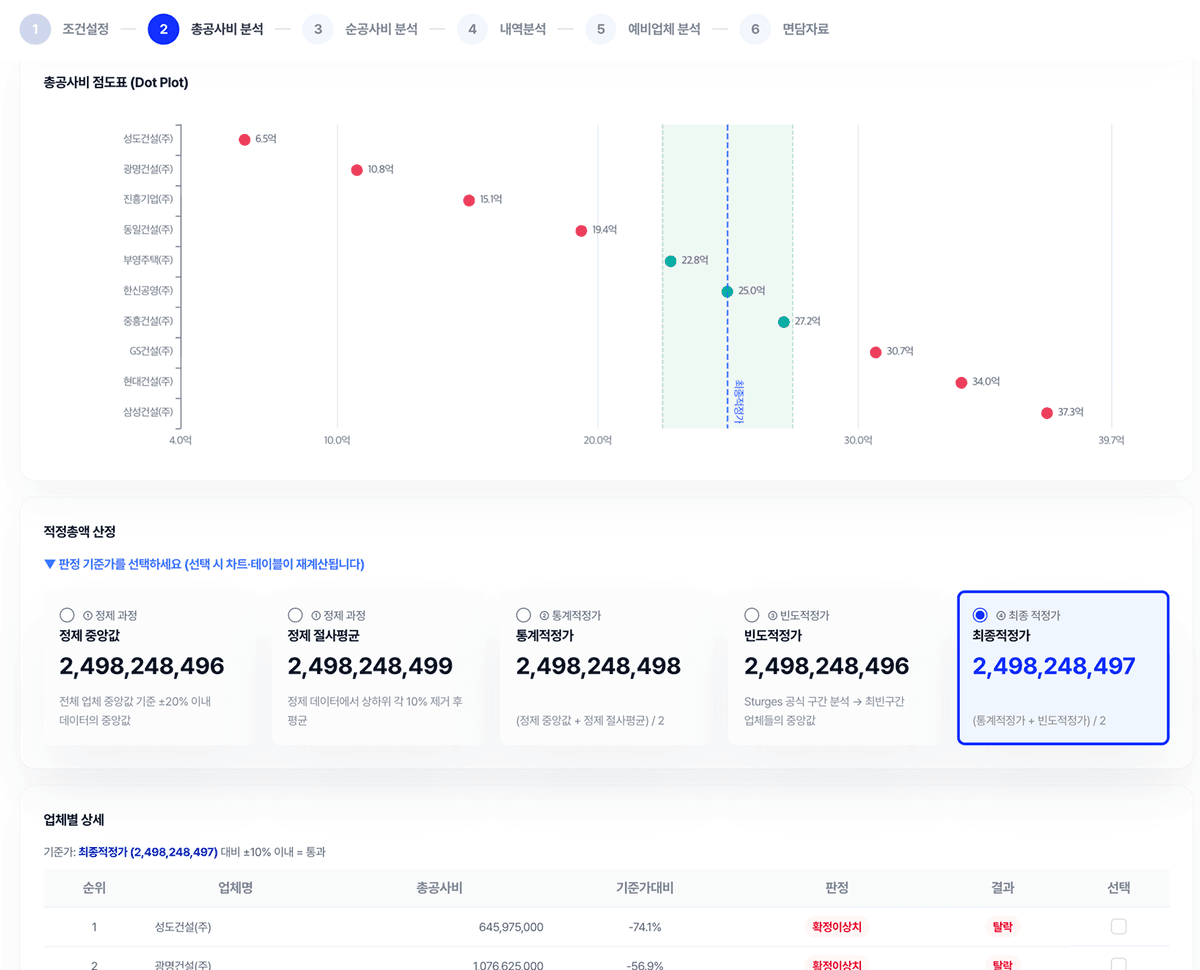Click the 성도건설 6.5억 red dot
Screen dimensions: 1200x970
[x=244, y=140]
